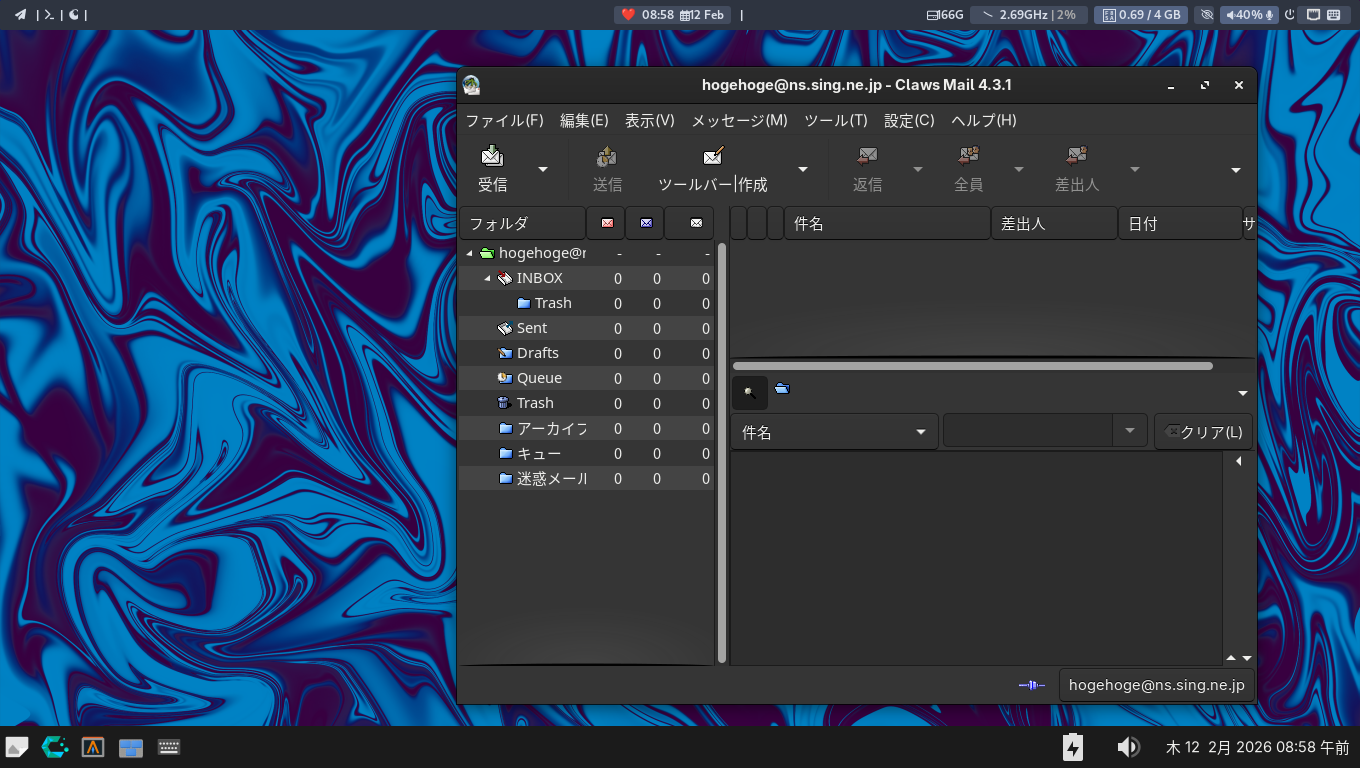Click the quick search text field
1360x768 pixels.
click(1028, 431)
